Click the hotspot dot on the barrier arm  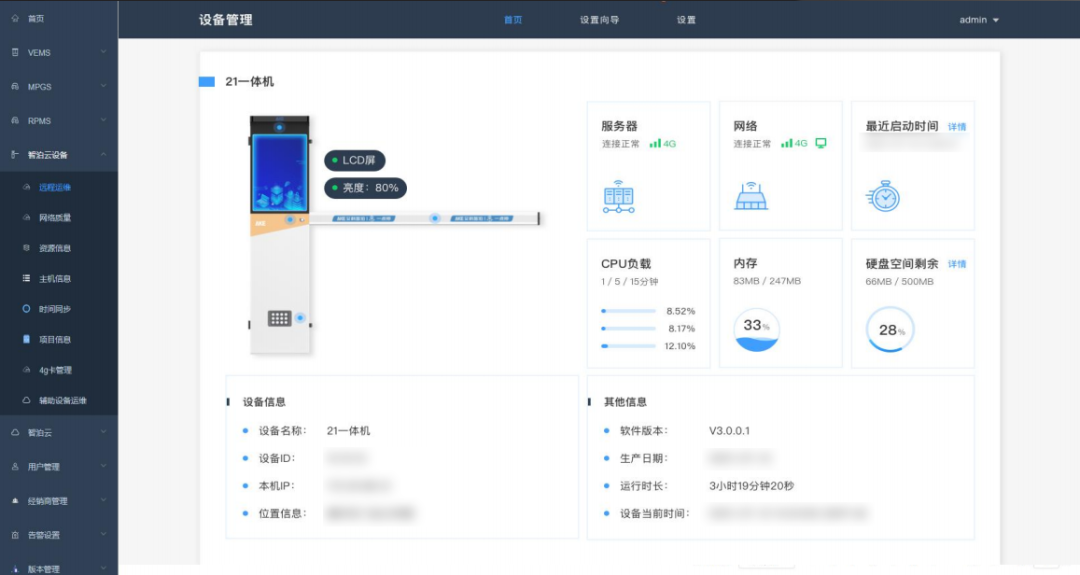435,218
